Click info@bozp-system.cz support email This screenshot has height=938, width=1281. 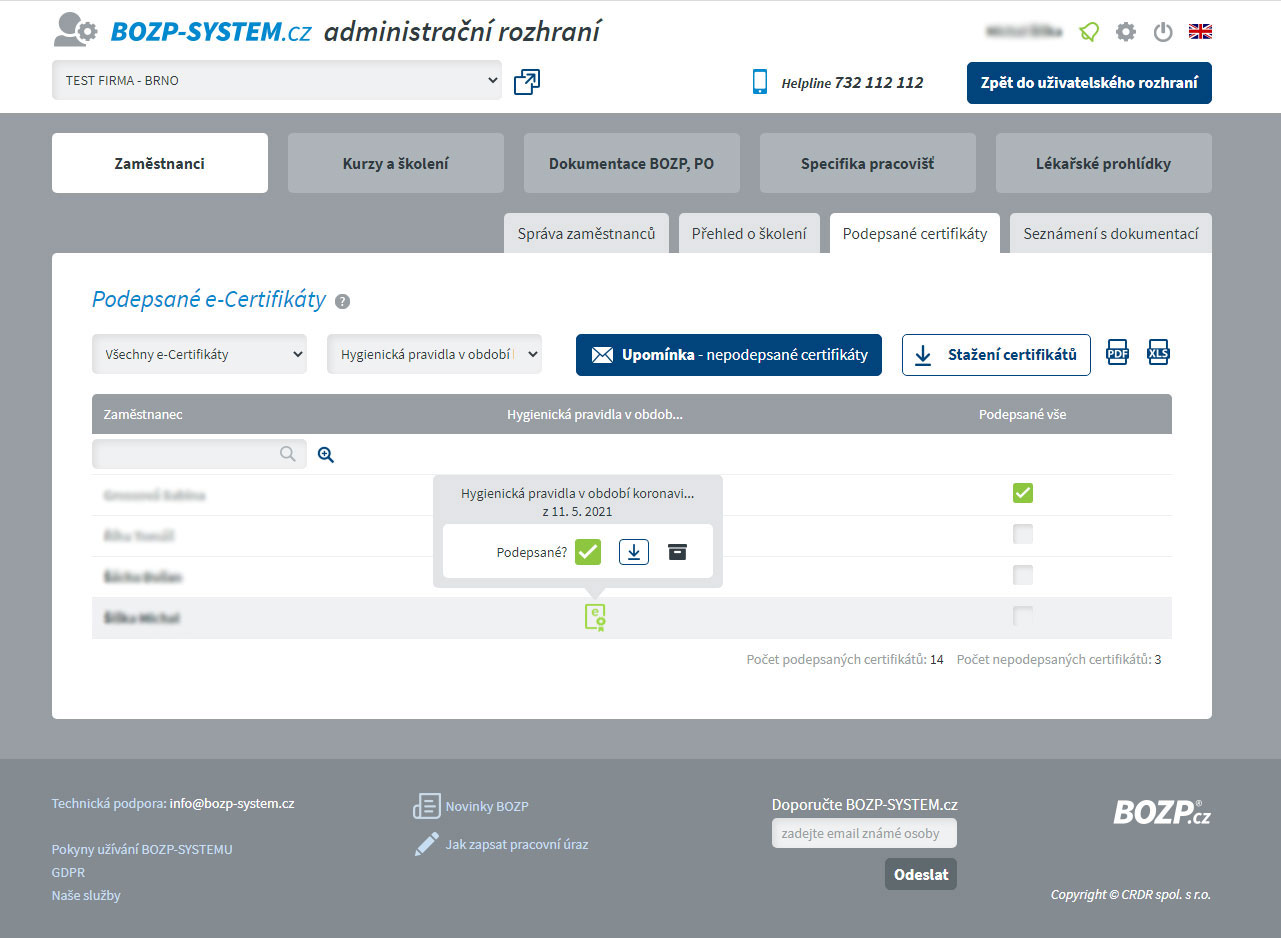pyautogui.click(x=232, y=803)
